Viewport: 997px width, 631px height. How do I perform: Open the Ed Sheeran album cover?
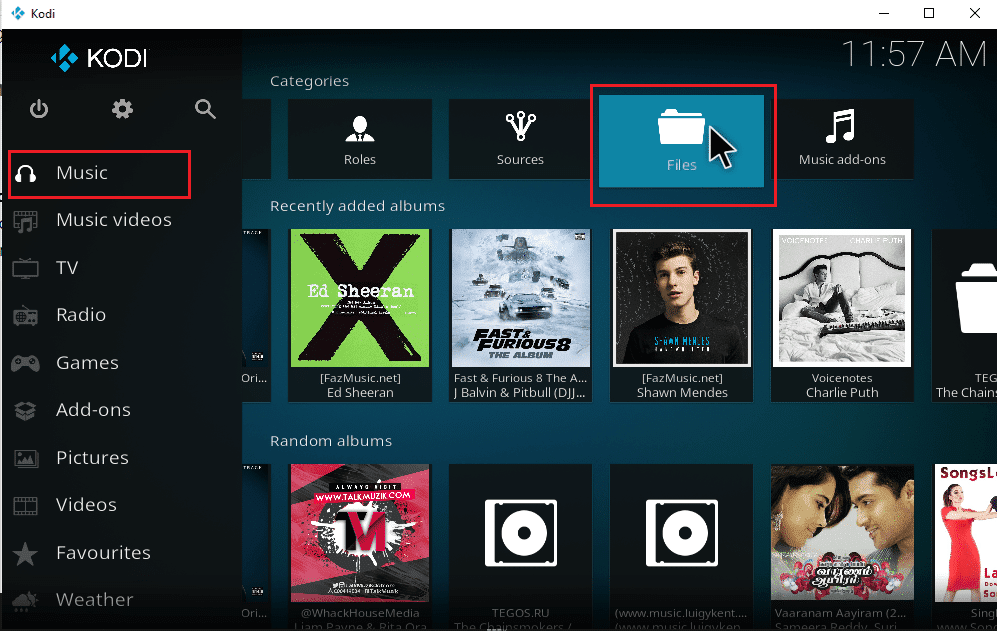[x=360, y=297]
